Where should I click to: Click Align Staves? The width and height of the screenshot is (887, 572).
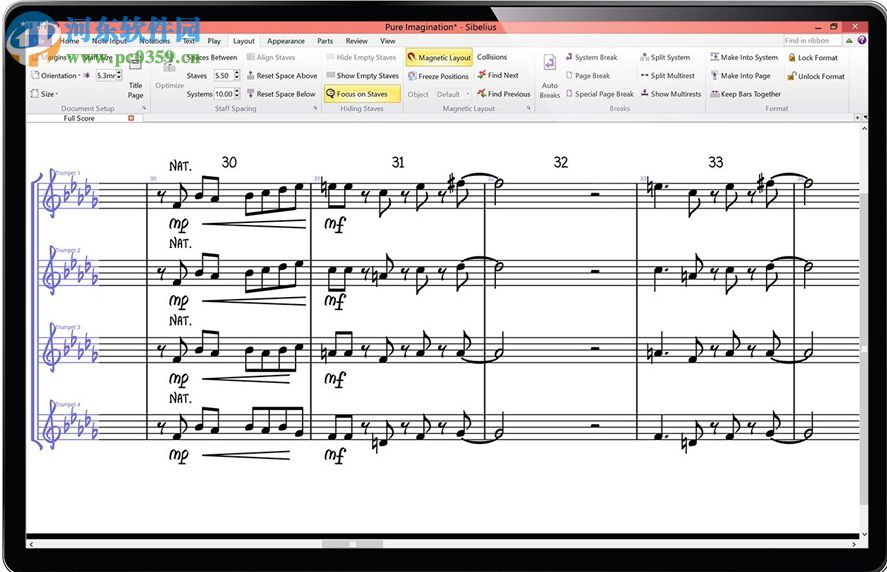(270, 57)
